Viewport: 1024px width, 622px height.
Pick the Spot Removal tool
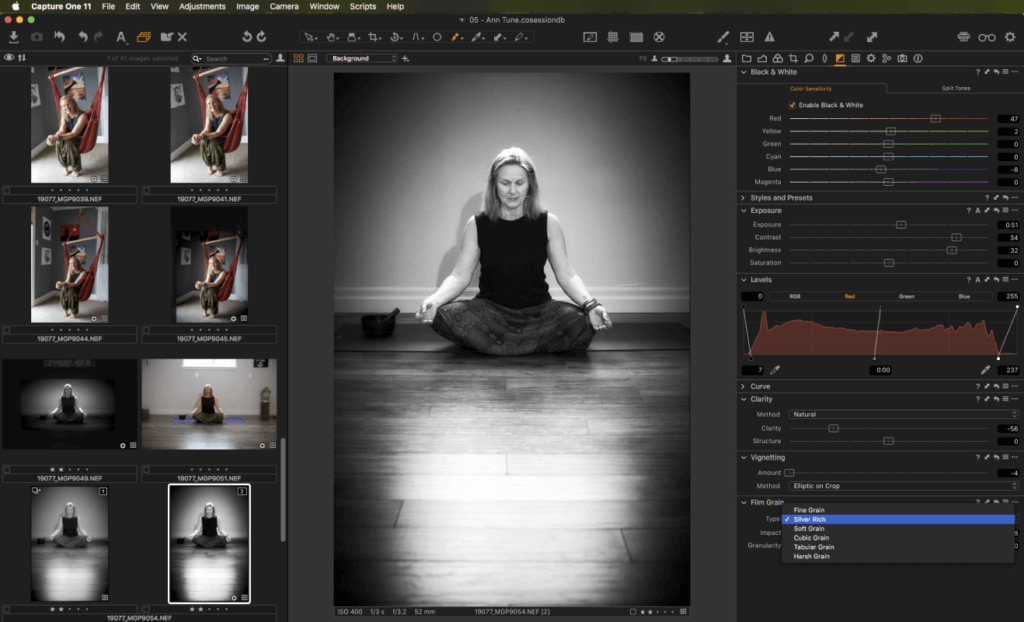click(x=437, y=37)
